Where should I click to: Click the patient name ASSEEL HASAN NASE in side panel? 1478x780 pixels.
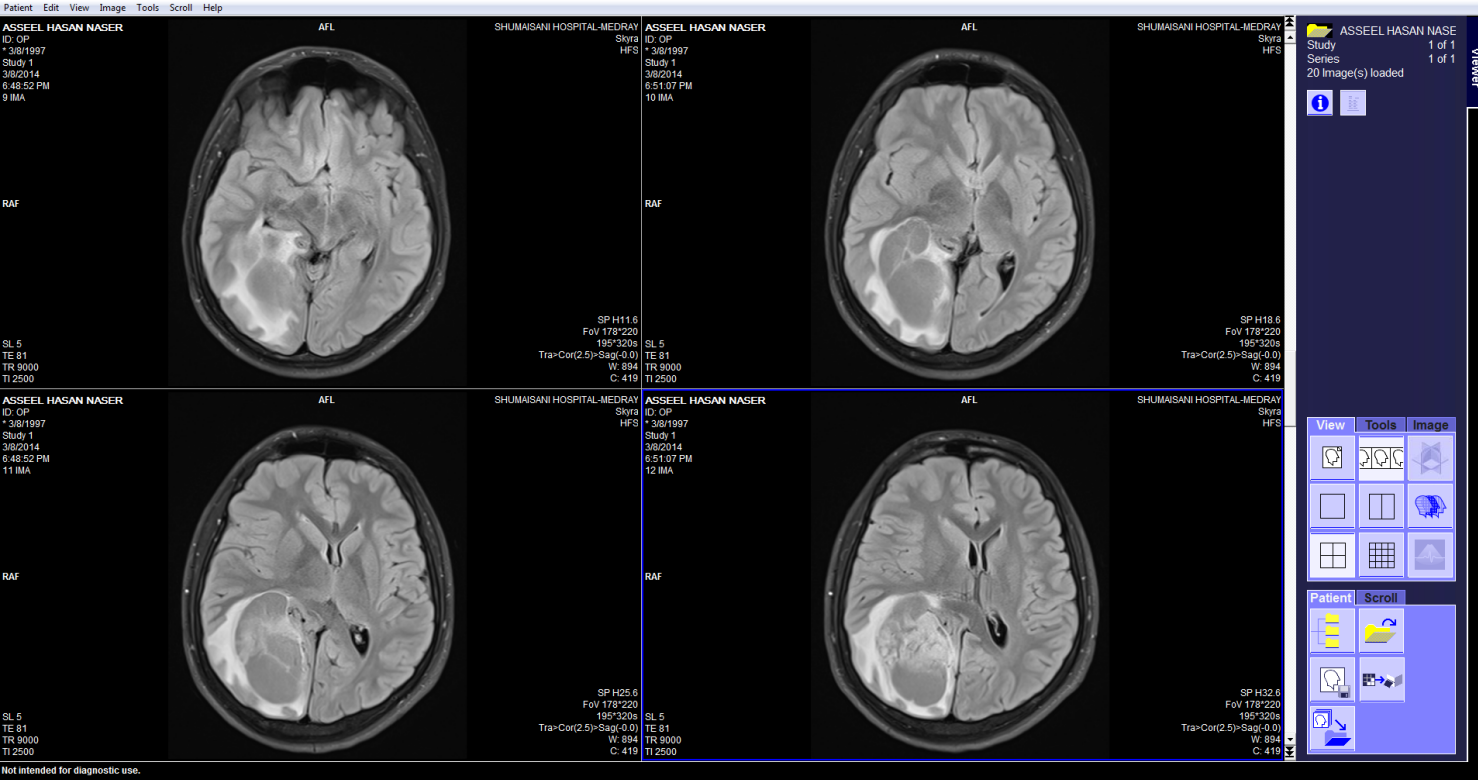1398,31
